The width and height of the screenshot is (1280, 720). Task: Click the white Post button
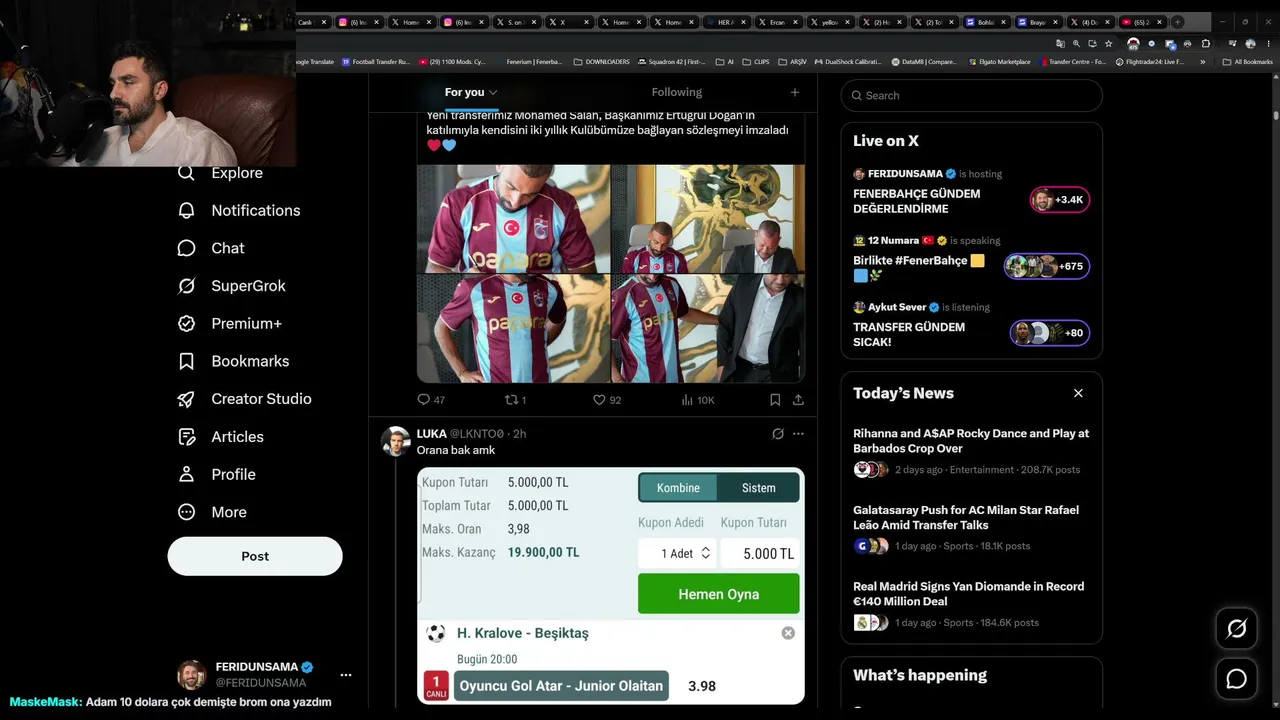click(255, 556)
